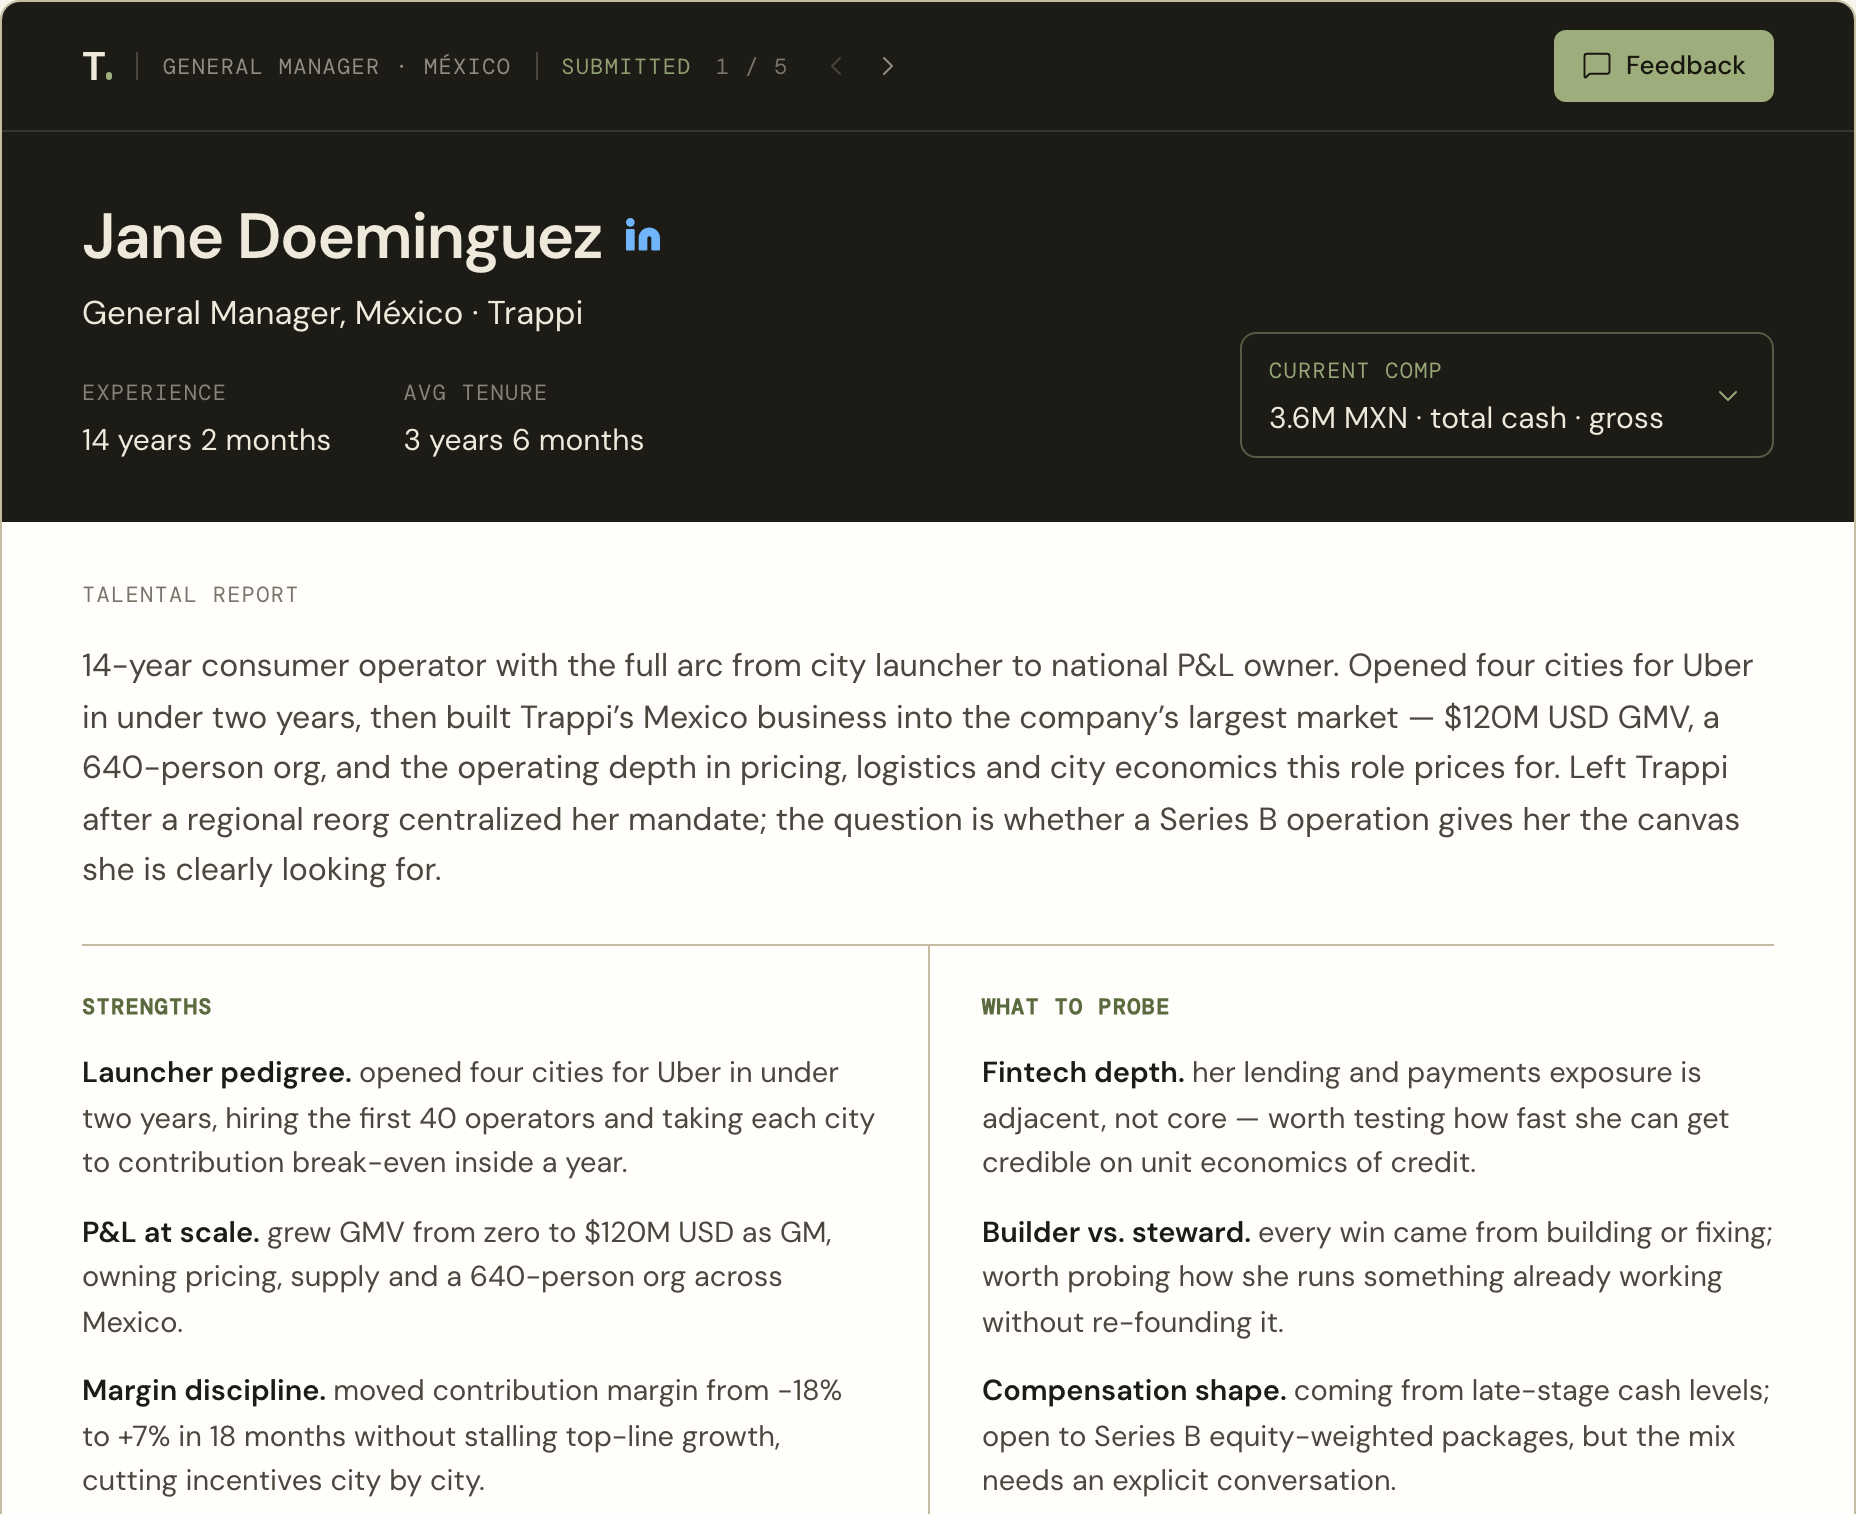Go to the next submitted candidate
1856x1514 pixels.
pyautogui.click(x=887, y=66)
